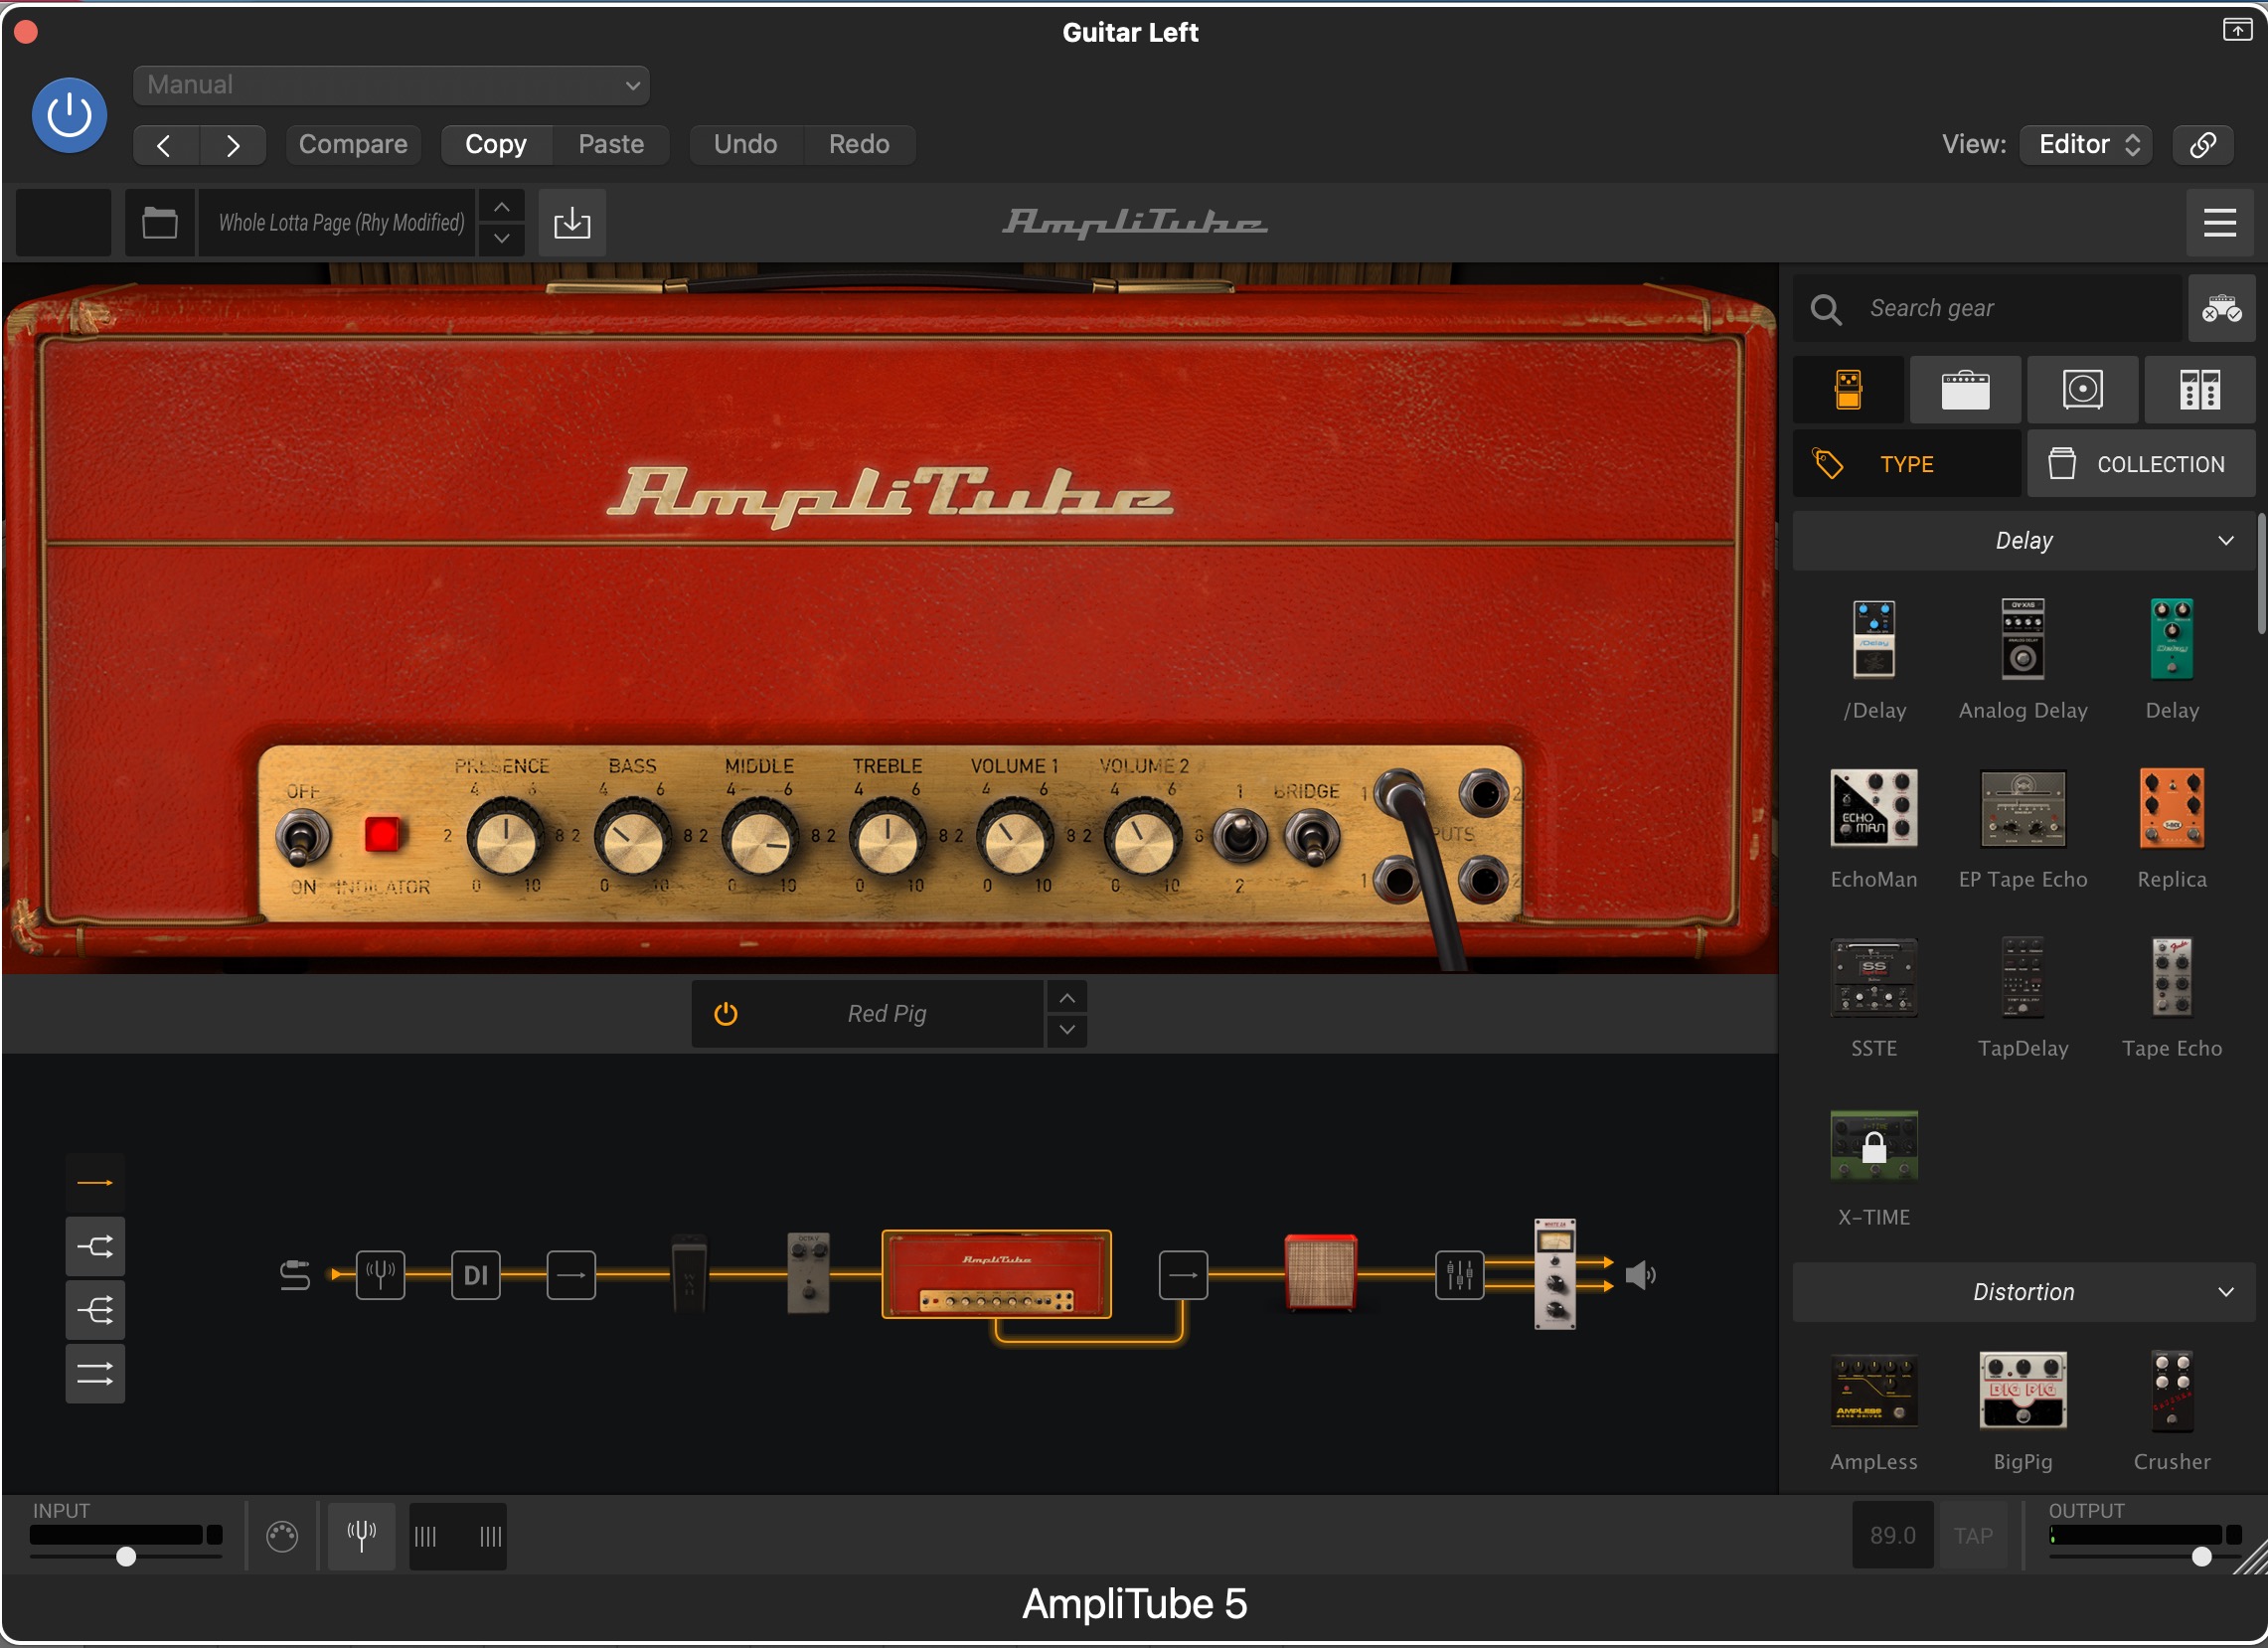Click the link chain icon

pyautogui.click(x=2203, y=145)
